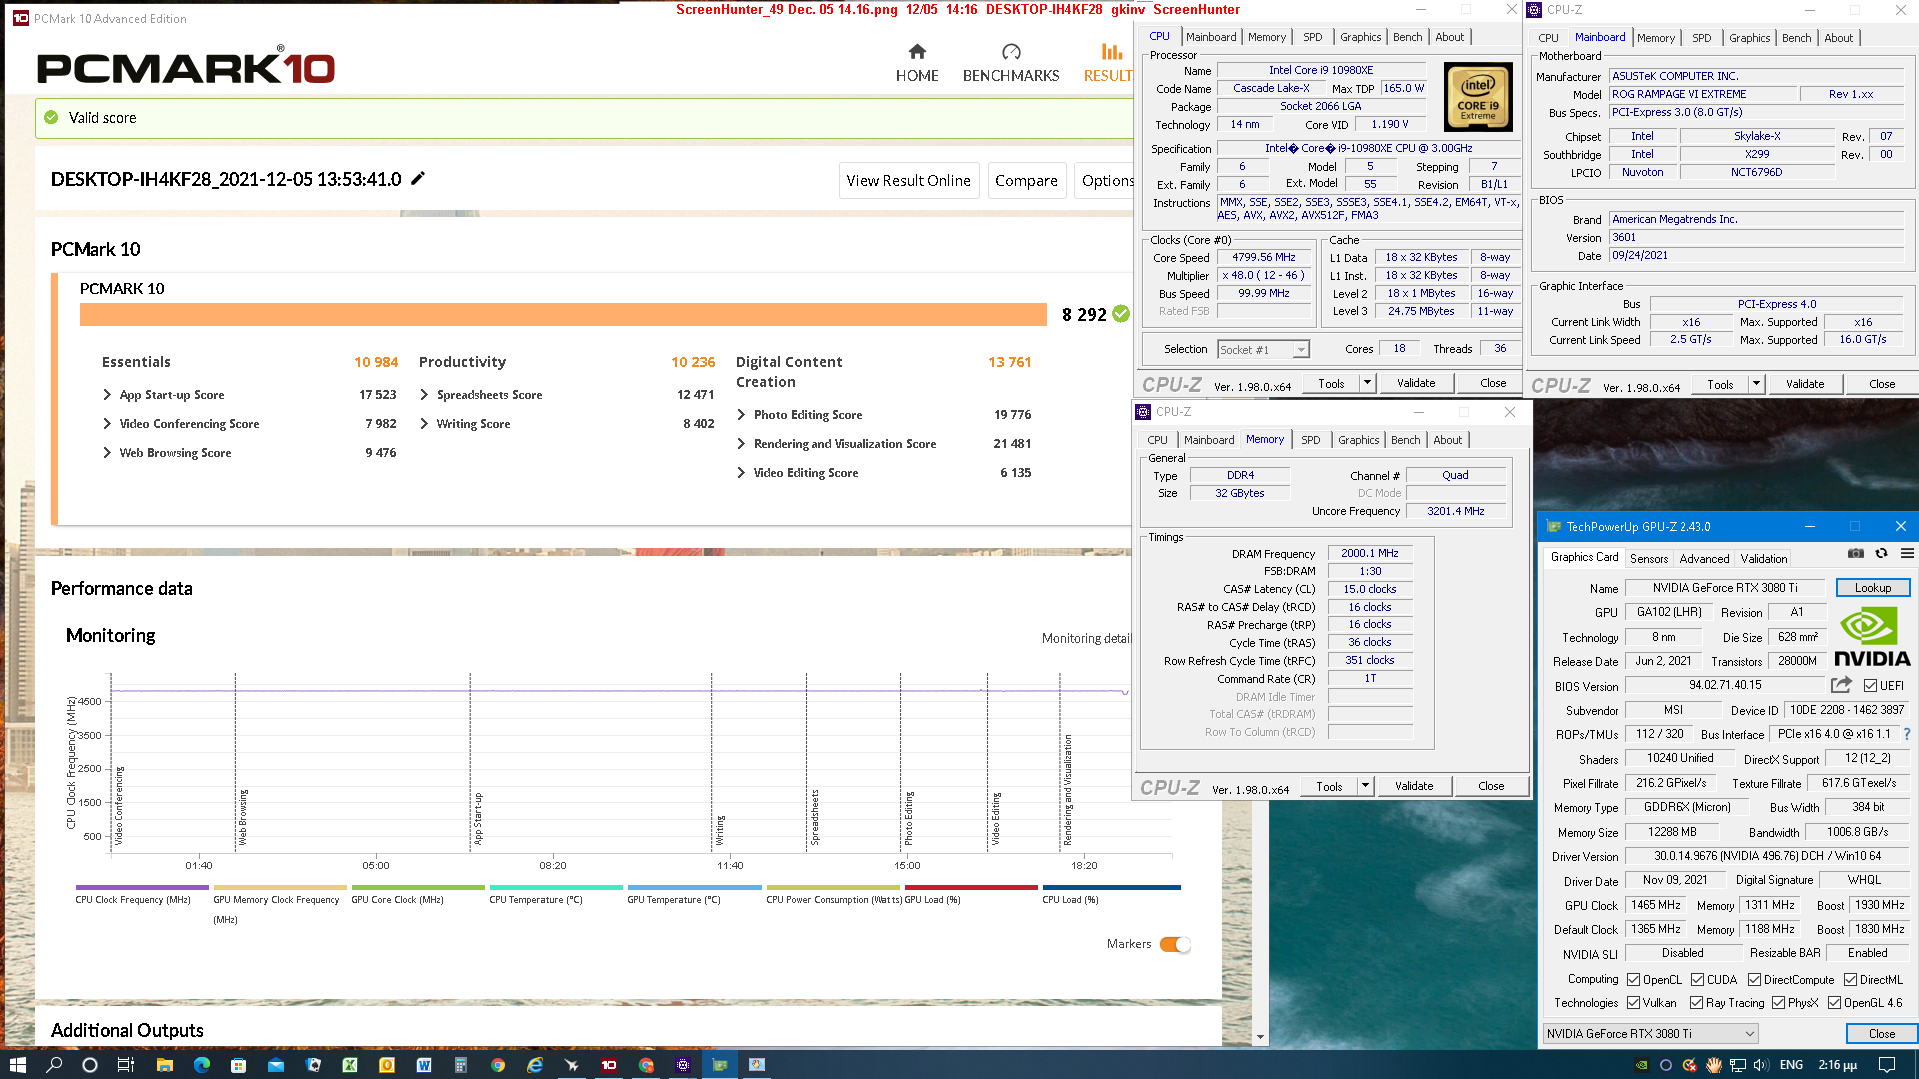Viewport: 1919px width, 1079px height.
Task: Open the GPU selector dropdown in GPU-Z
Action: pos(1650,1034)
